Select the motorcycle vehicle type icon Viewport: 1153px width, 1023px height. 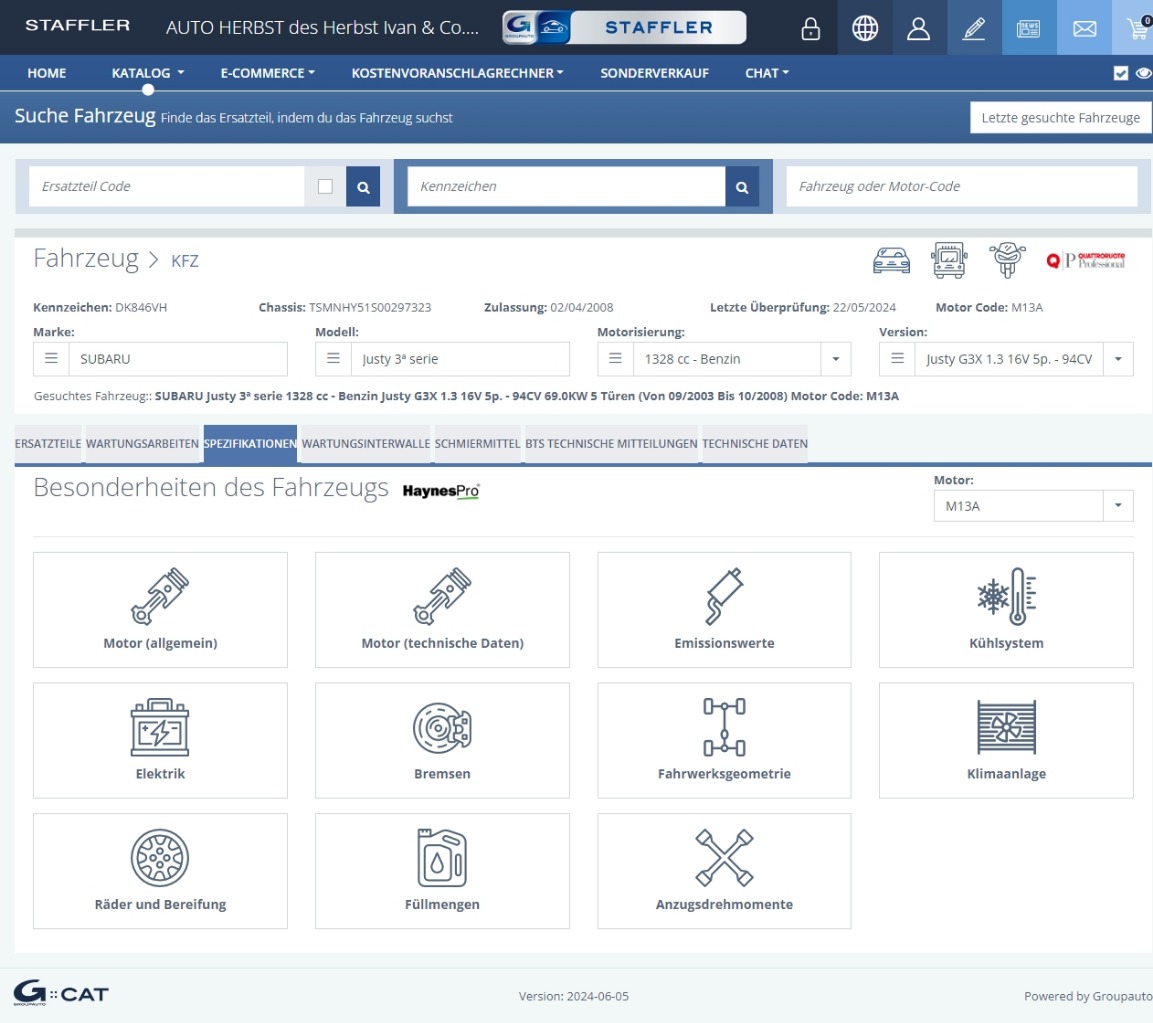1007,260
